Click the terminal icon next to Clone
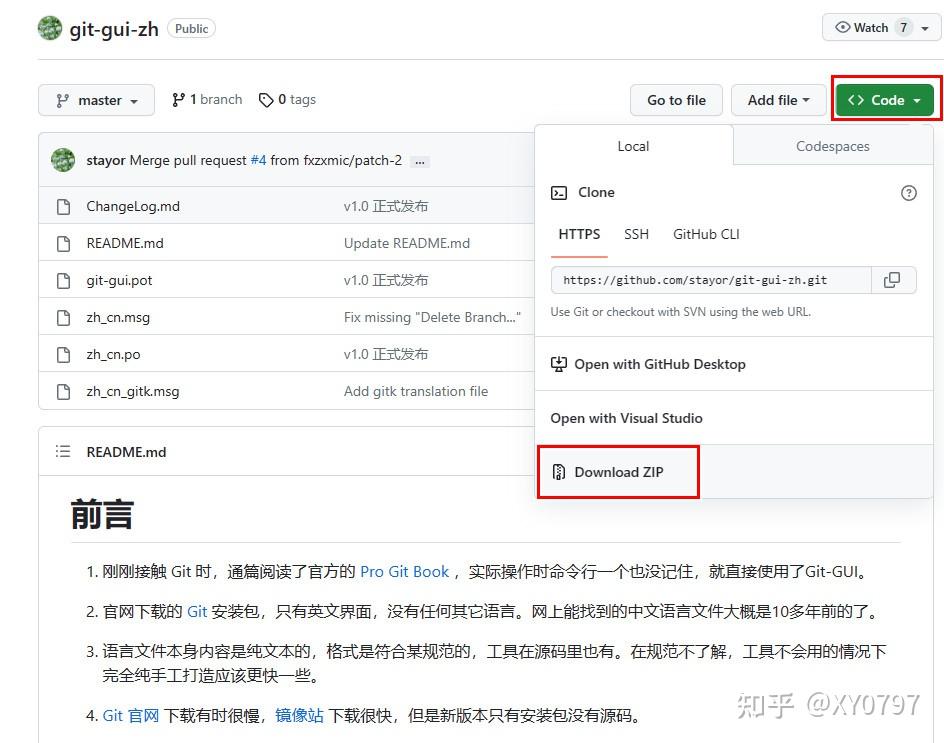 (x=559, y=192)
